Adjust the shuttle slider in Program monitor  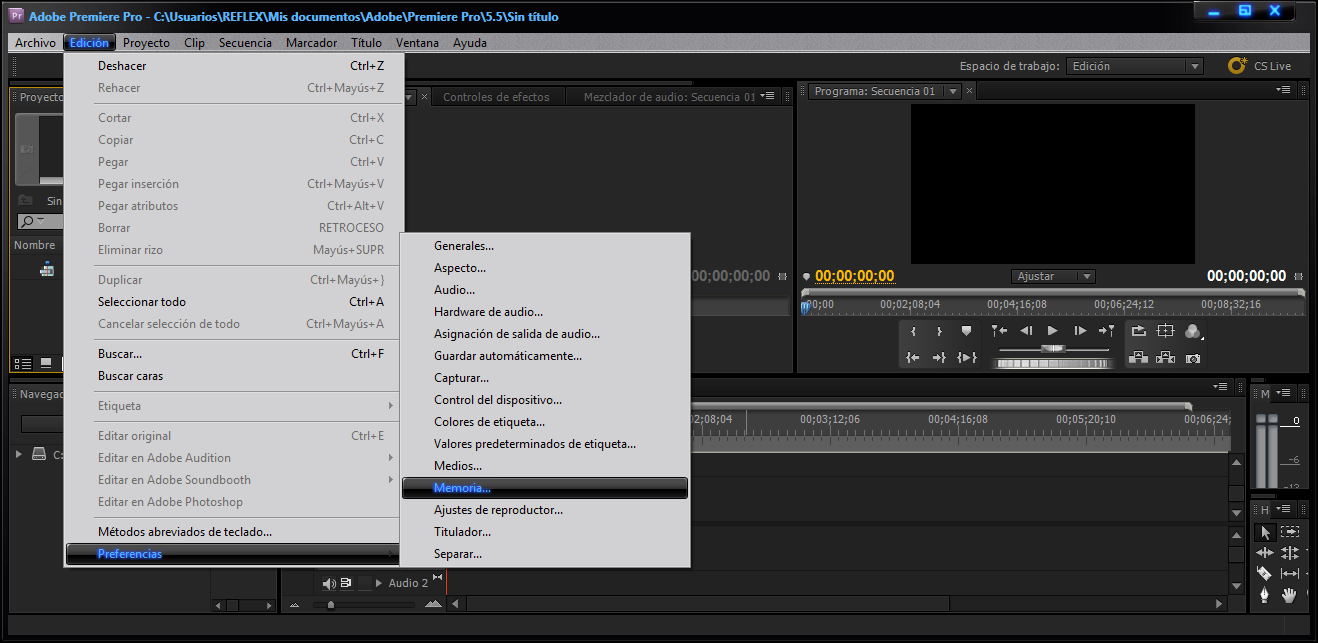point(1052,349)
